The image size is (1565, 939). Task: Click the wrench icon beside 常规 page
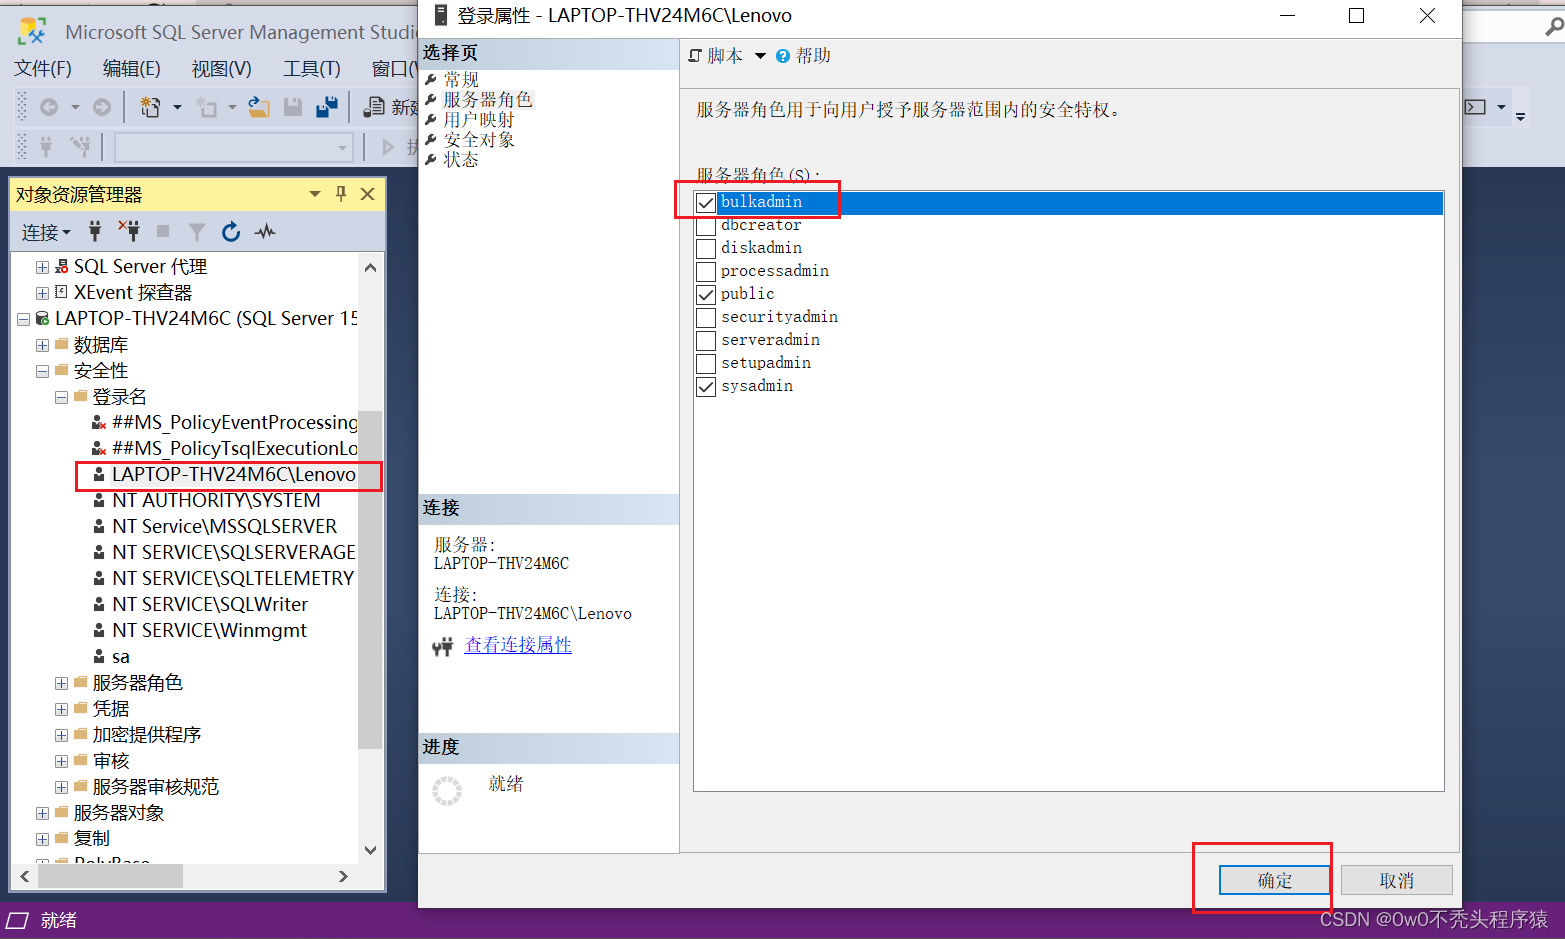(431, 79)
